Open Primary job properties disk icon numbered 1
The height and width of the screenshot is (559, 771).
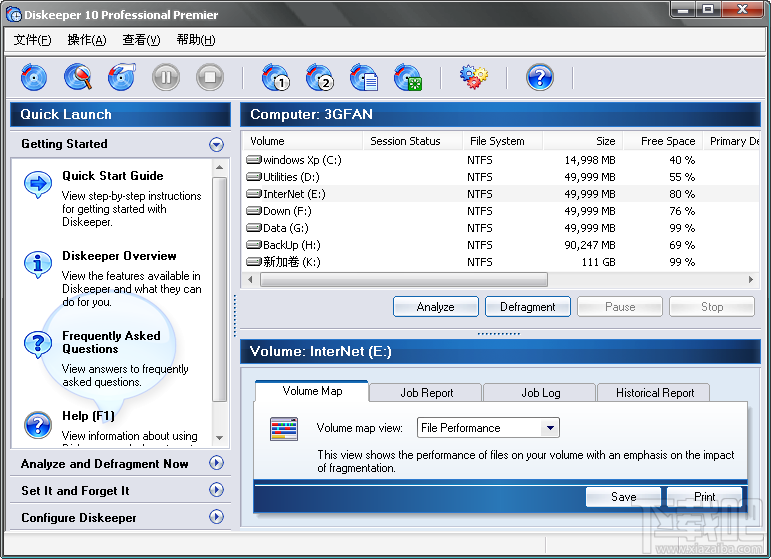click(x=275, y=77)
